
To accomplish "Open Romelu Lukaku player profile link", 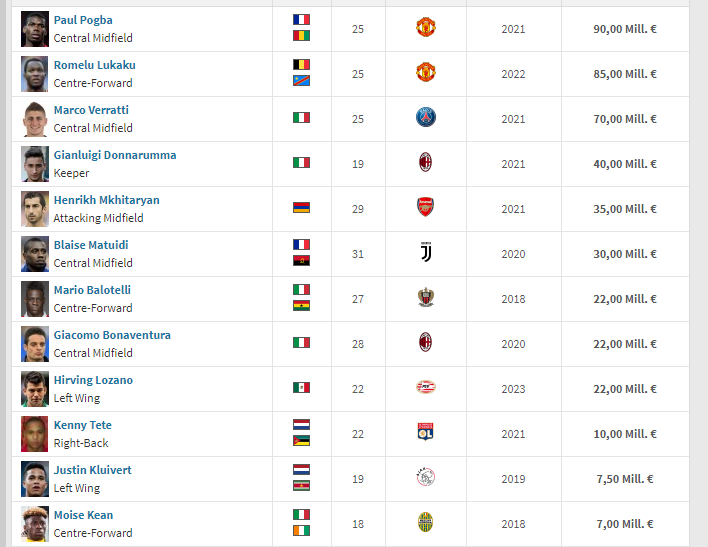I will point(94,65).
